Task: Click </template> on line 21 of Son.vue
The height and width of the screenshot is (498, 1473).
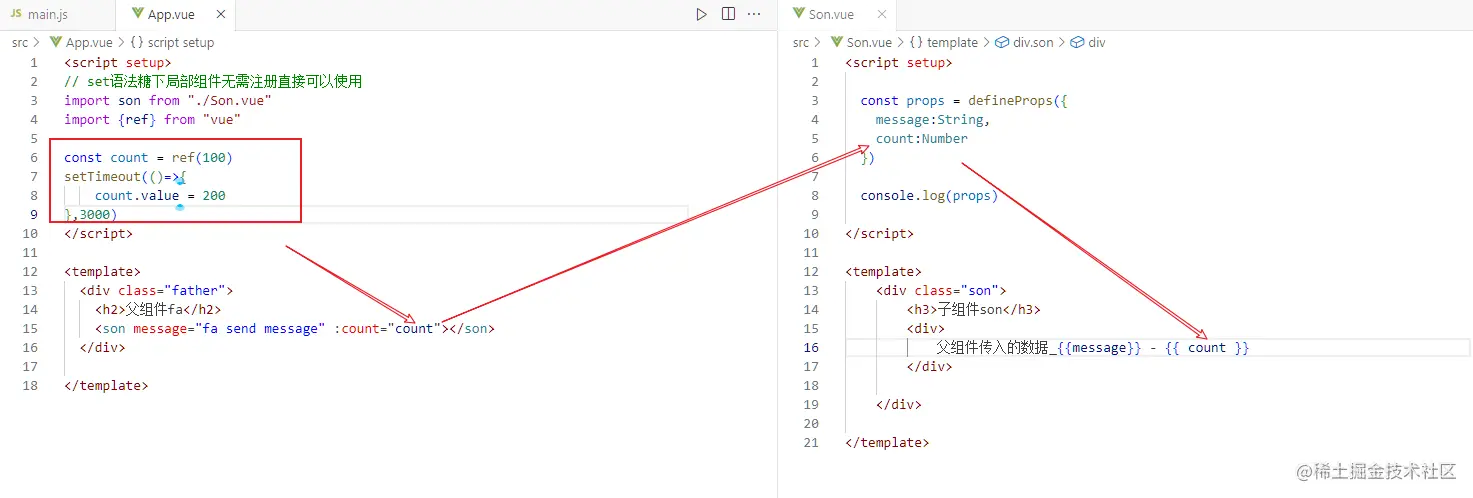Action: [x=887, y=442]
